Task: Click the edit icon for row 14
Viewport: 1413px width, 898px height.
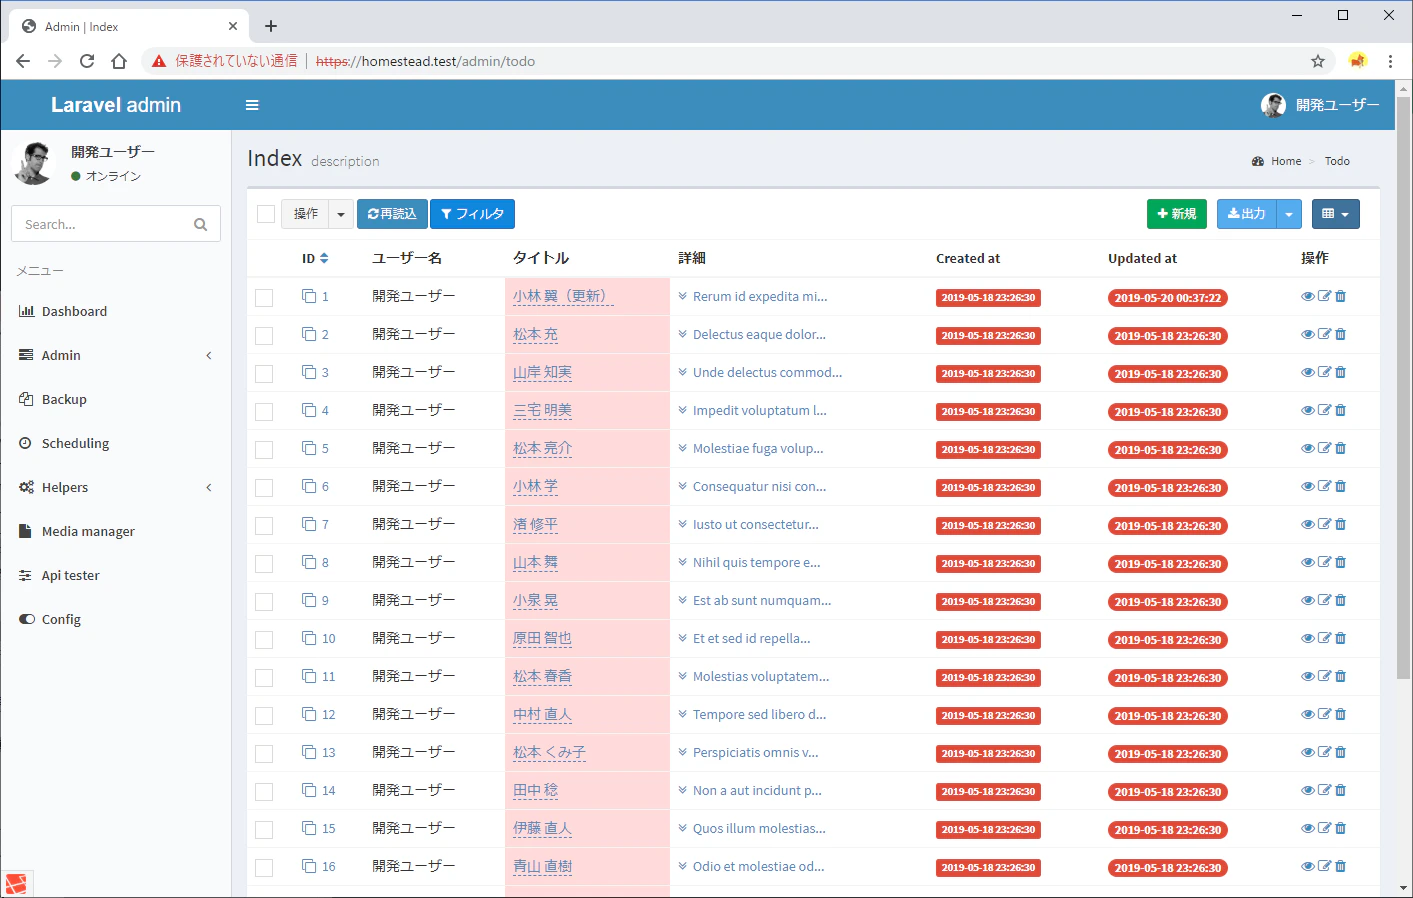Action: [1324, 790]
